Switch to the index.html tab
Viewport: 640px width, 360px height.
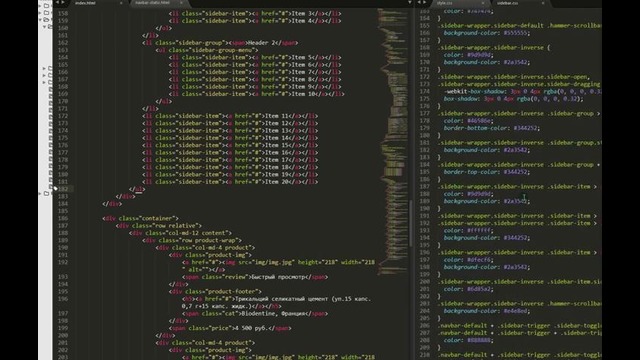pos(85,3)
